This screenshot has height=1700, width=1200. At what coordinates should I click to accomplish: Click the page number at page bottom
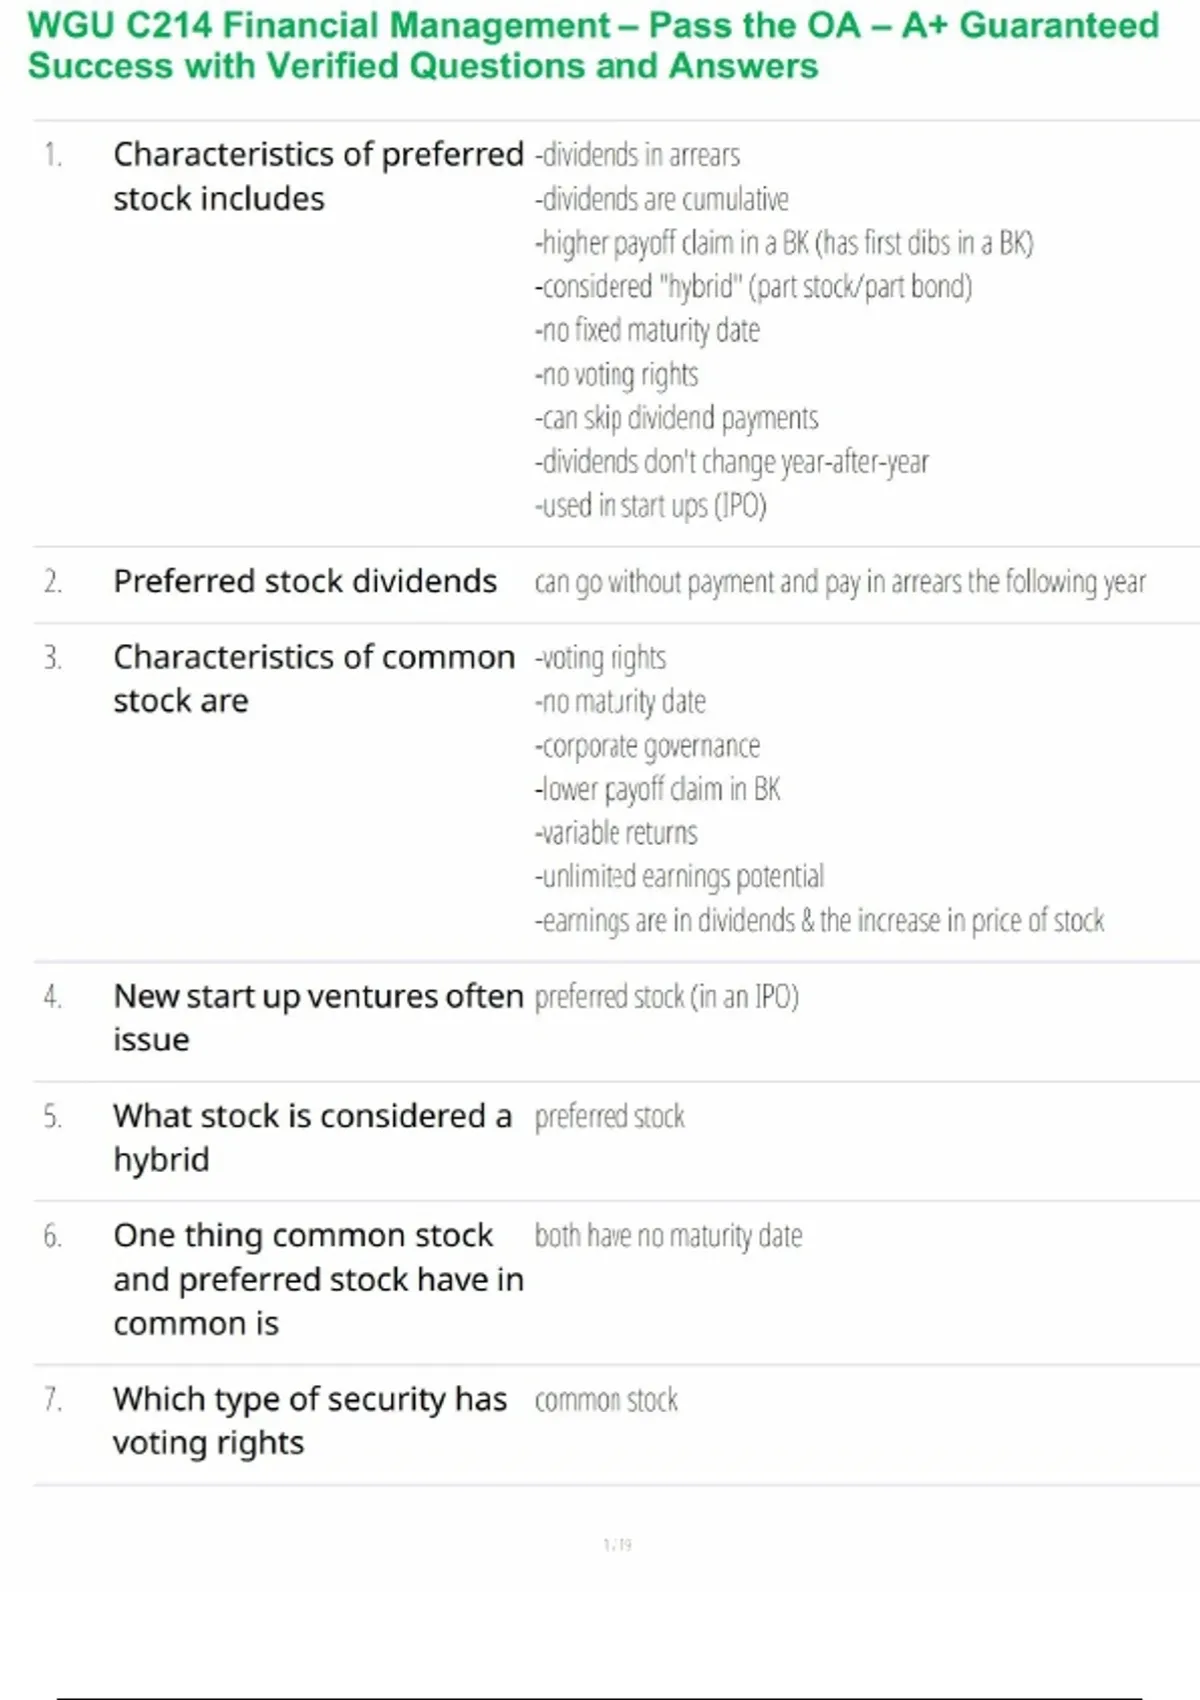click(x=617, y=1545)
